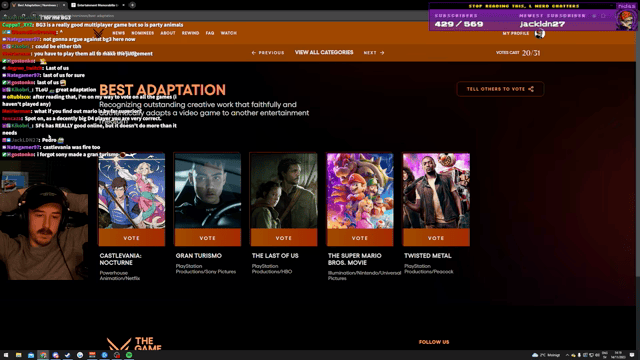Click the Windows Start button
The height and width of the screenshot is (360, 640).
pos(6,355)
